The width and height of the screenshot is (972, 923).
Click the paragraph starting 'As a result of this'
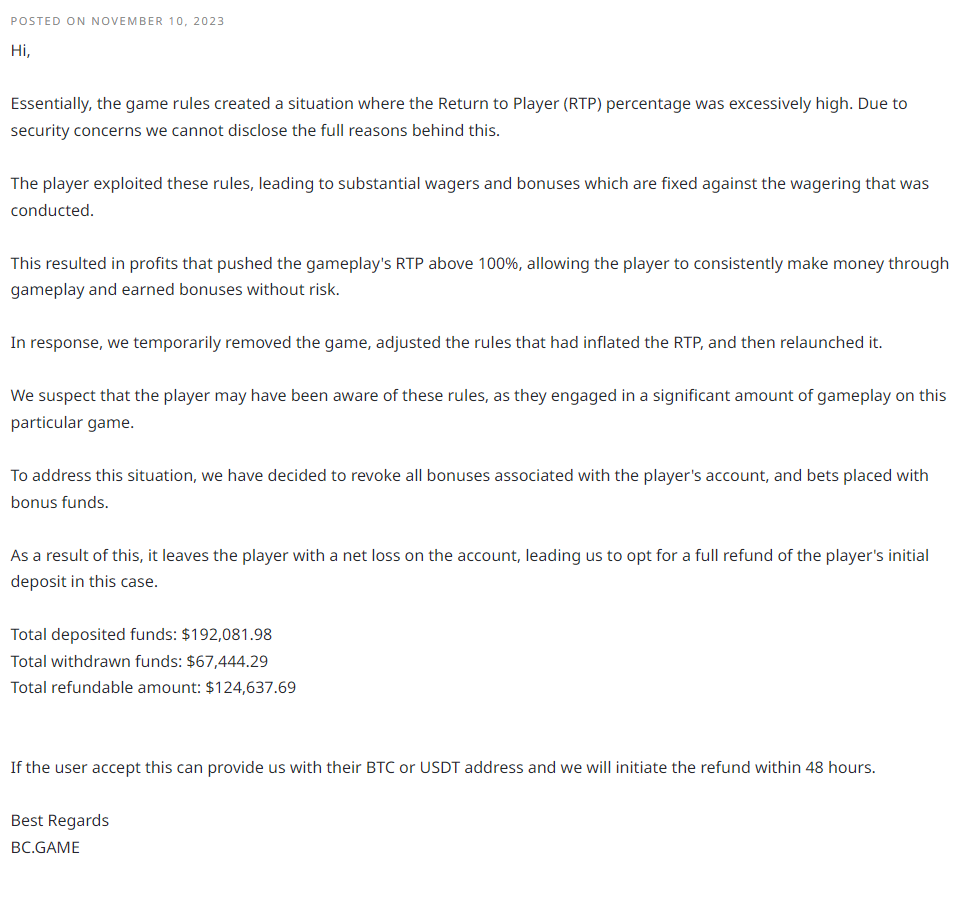(x=470, y=568)
